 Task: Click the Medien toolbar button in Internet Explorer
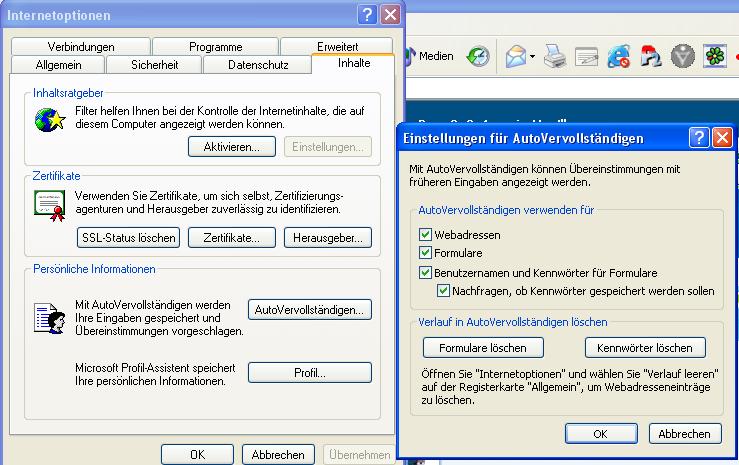[430, 56]
